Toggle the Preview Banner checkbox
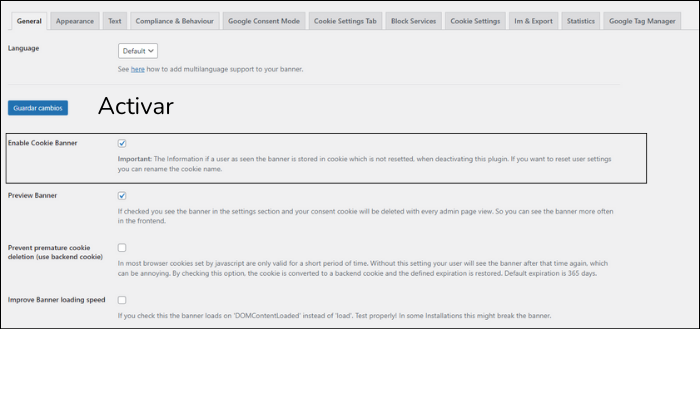Viewport: 700px width, 400px height. pos(122,196)
